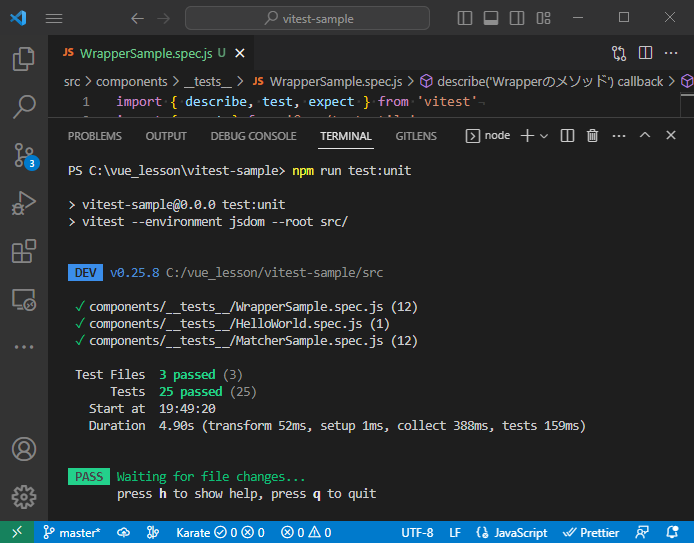Open editor More Actions ellipsis
This screenshot has height=543, width=694.
[x=671, y=54]
